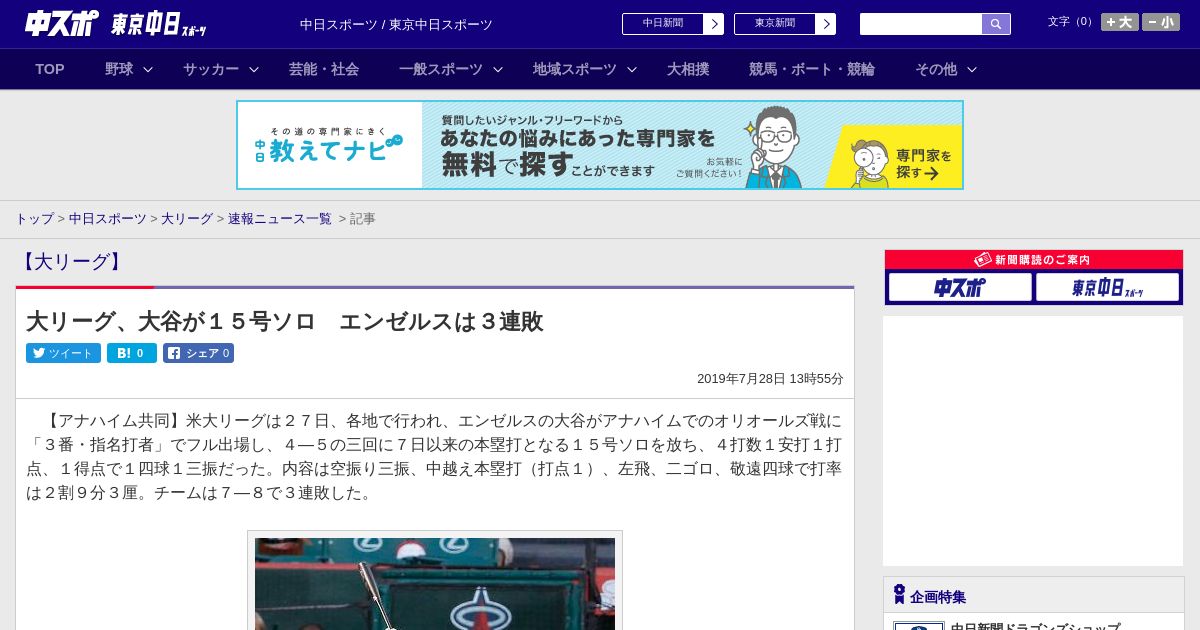1200x630 pixels.
Task: Open the article photo of the batter
Action: click(435, 583)
